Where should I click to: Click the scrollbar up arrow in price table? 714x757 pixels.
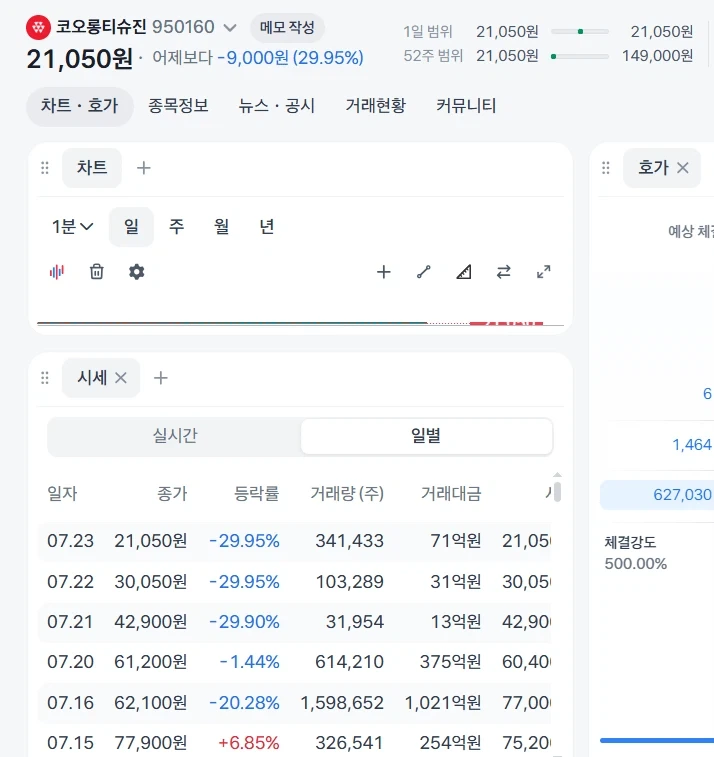(x=557, y=475)
